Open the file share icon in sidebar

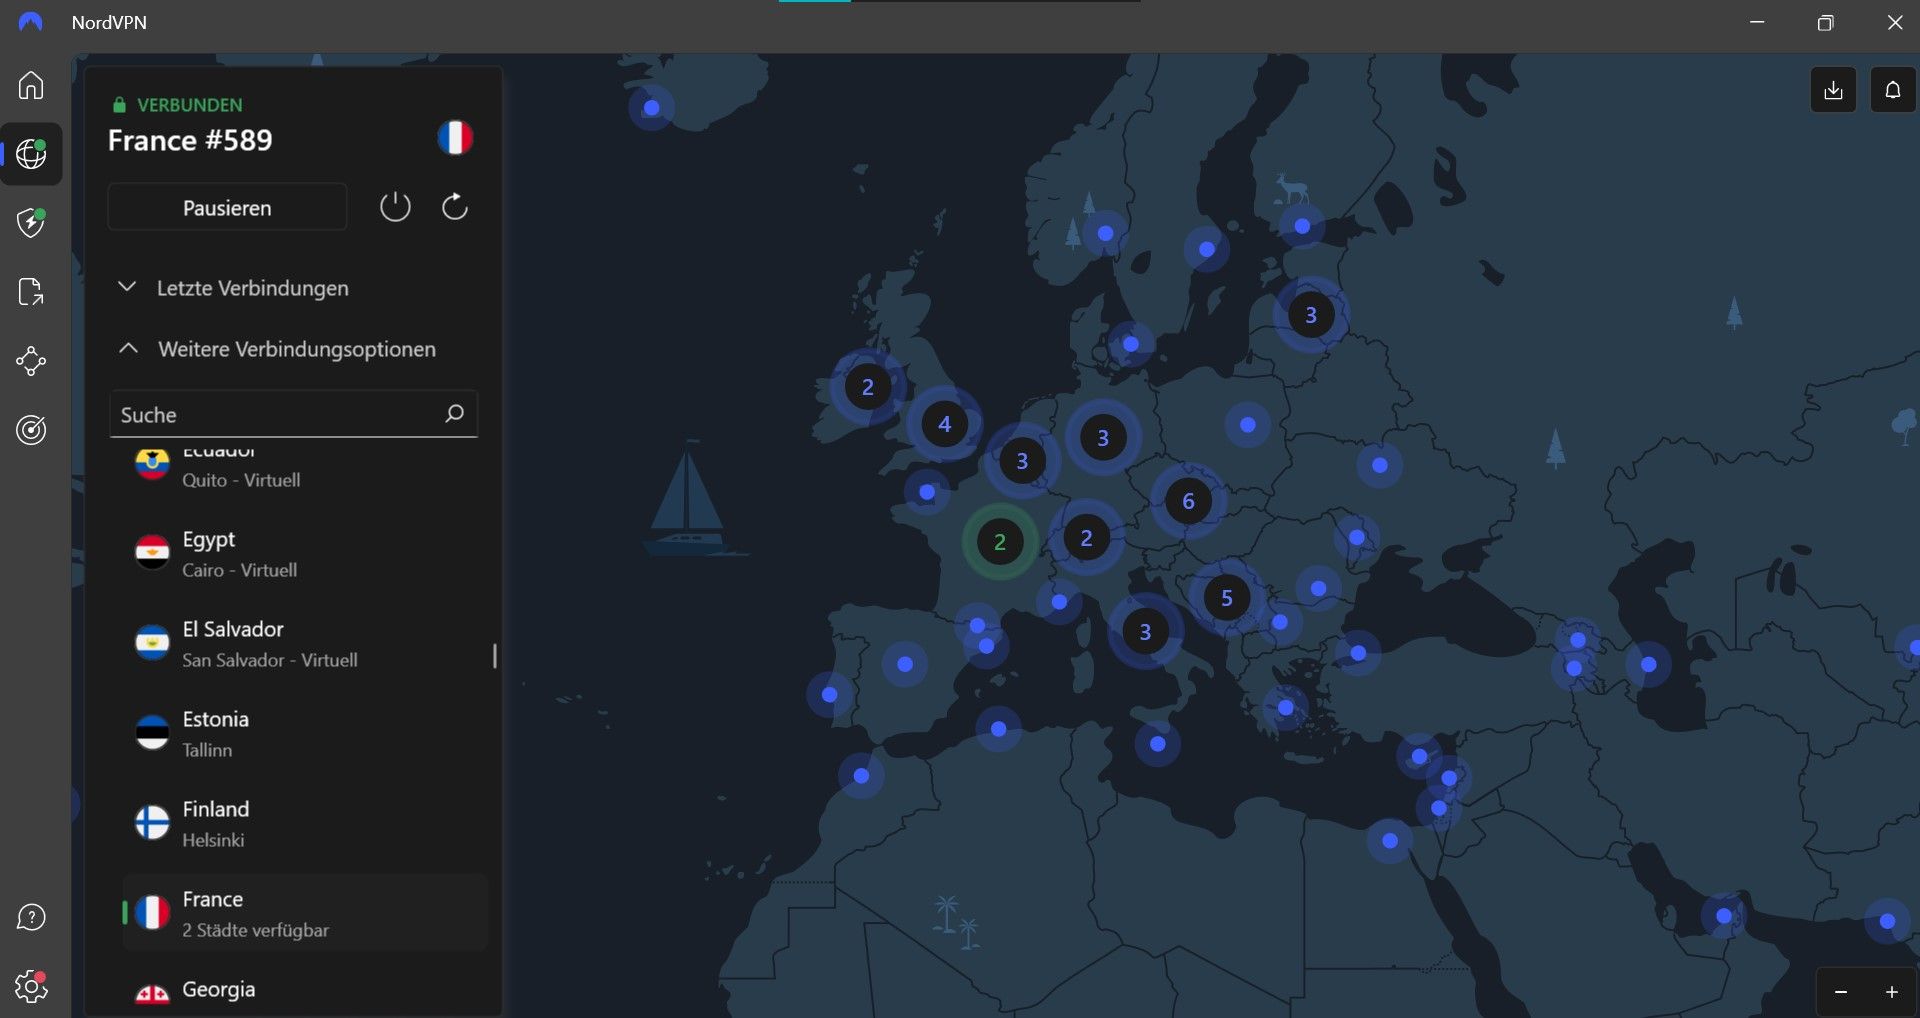(x=31, y=292)
